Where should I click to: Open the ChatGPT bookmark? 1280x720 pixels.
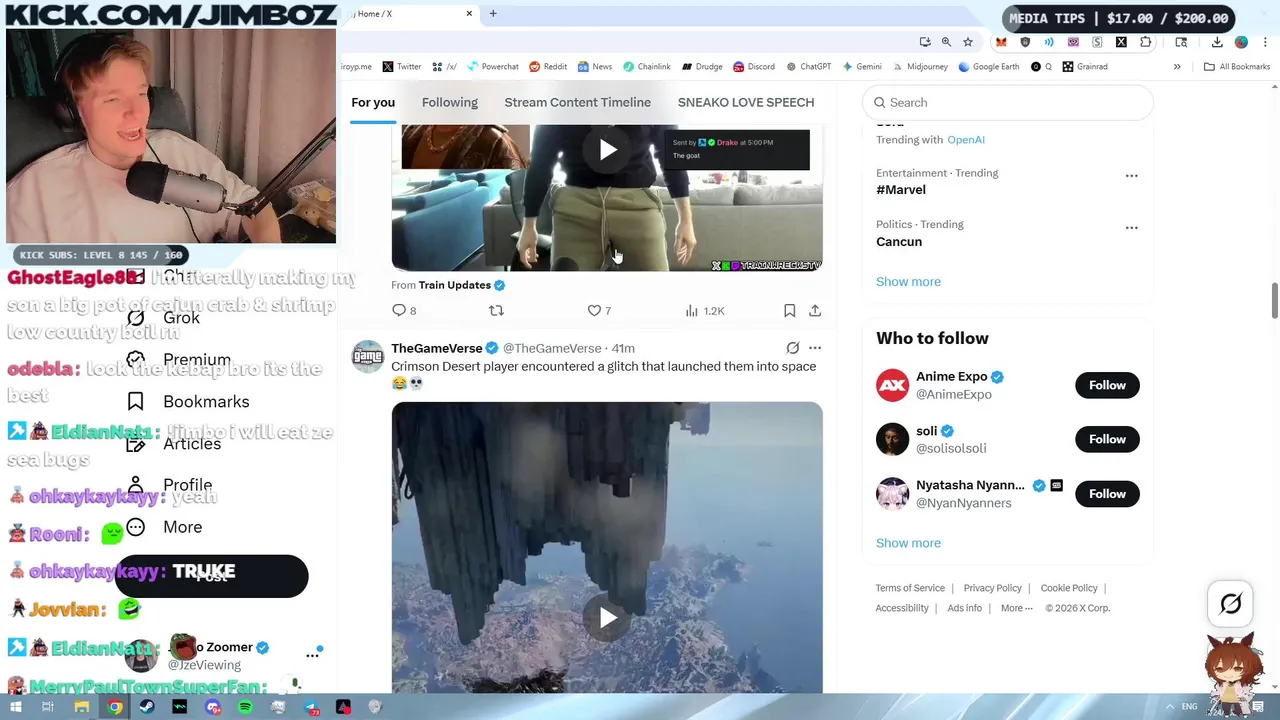click(x=808, y=67)
